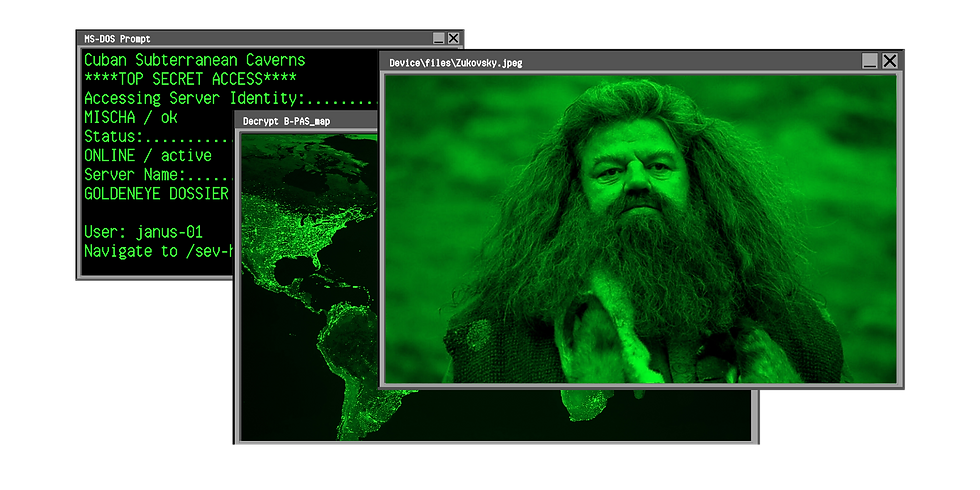
Task: Click the 'MISCHA / ok' line
Action: coord(131,118)
